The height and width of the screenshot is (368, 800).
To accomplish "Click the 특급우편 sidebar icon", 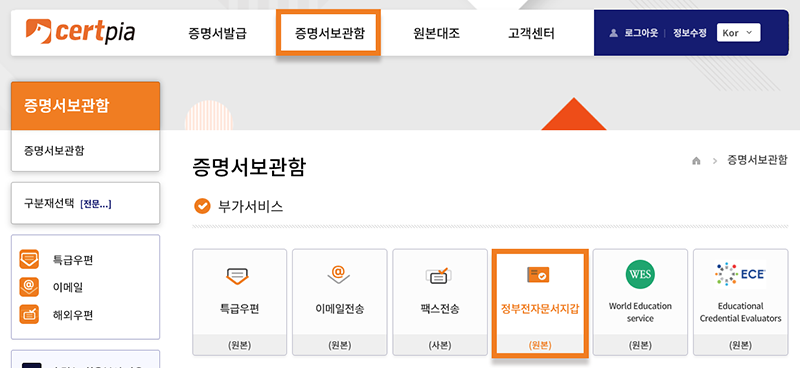I will [x=29, y=259].
